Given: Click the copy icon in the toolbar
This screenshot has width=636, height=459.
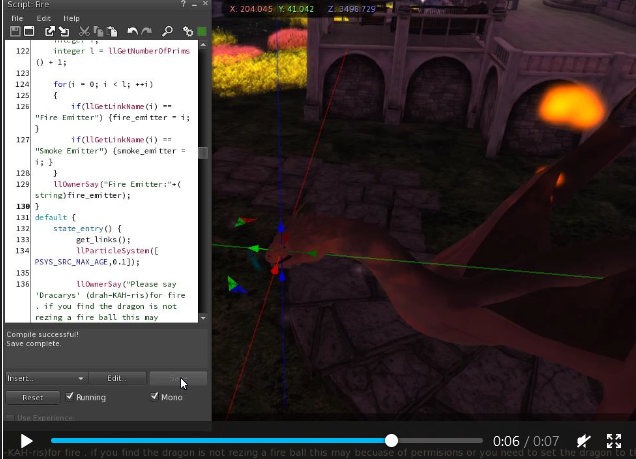Looking at the screenshot, I should click(98, 31).
